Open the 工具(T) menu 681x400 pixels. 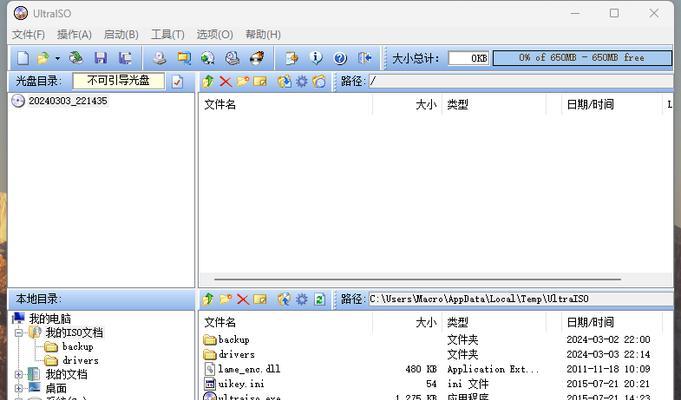click(x=168, y=34)
